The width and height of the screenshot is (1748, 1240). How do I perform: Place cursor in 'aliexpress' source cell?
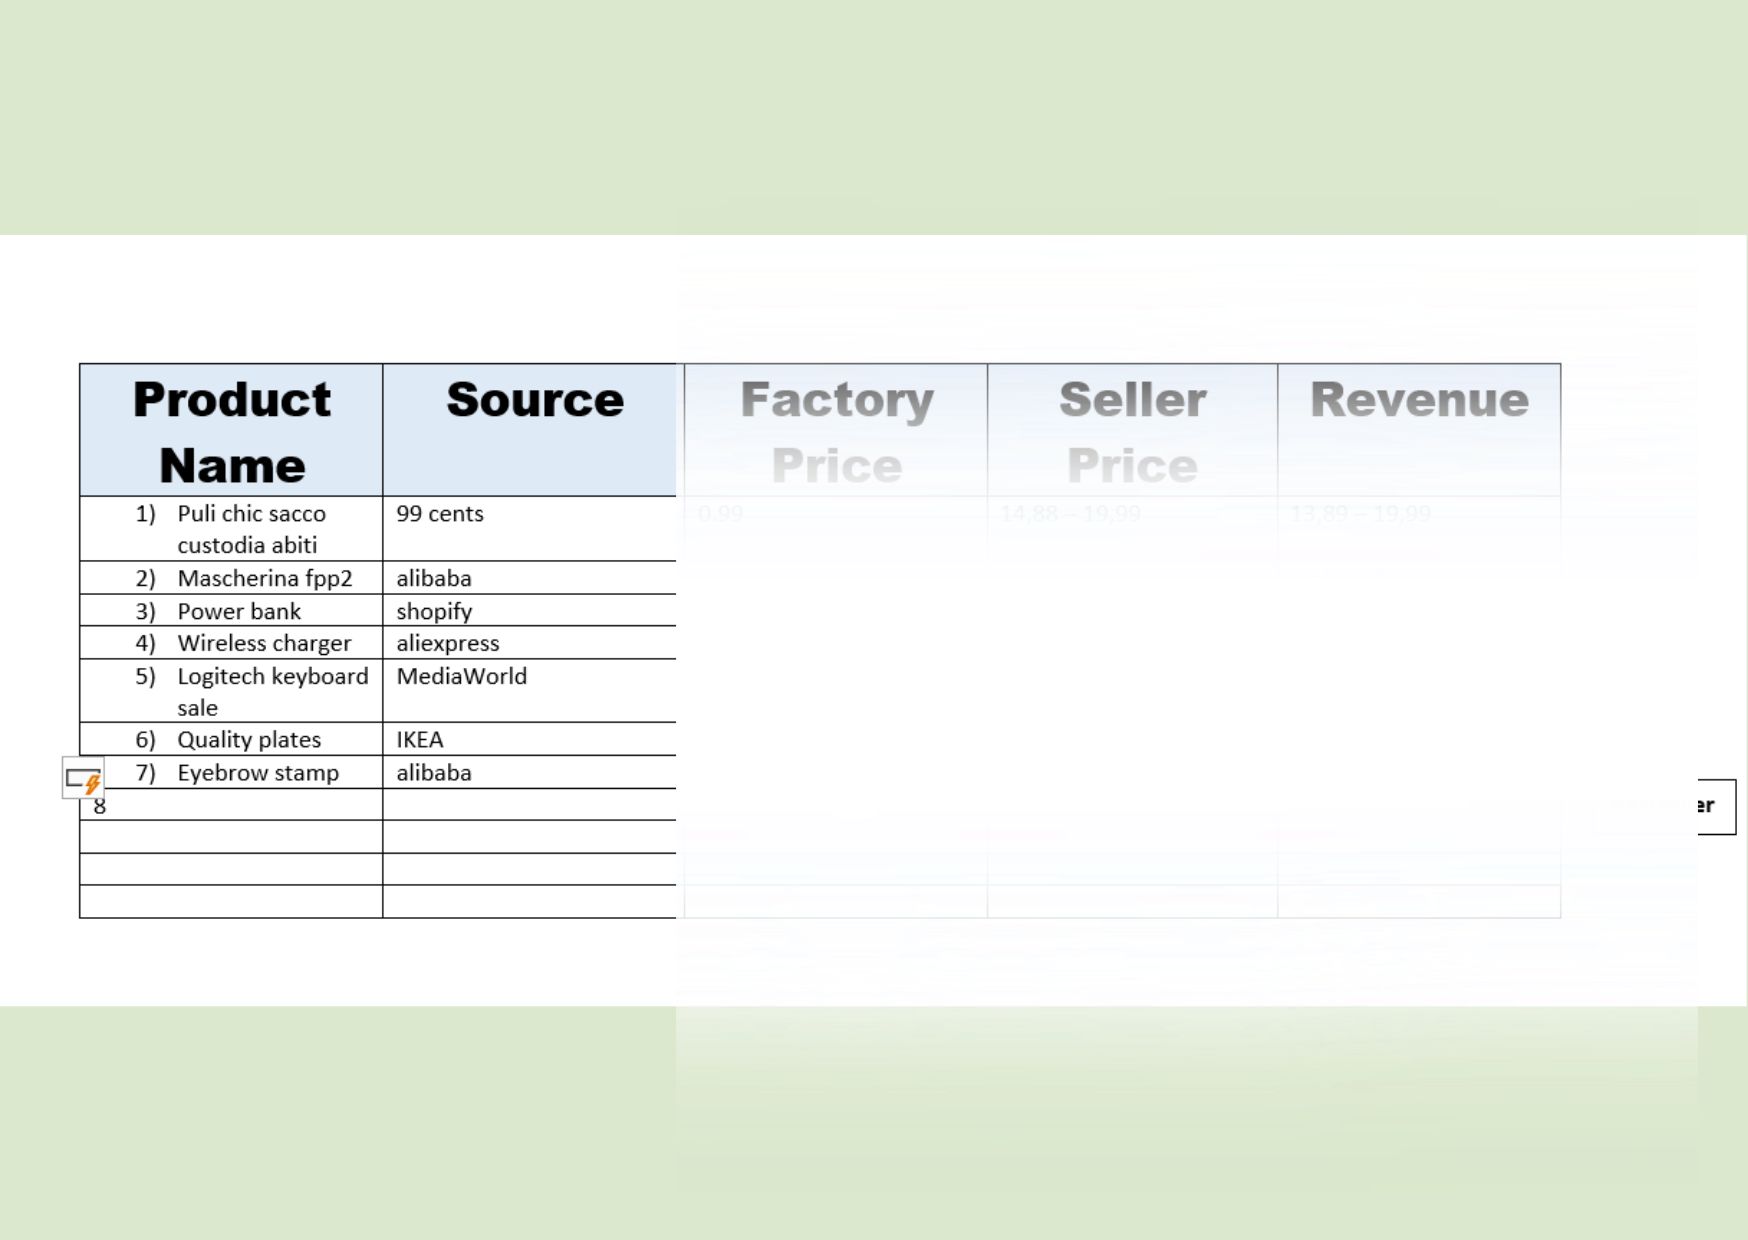click(447, 644)
